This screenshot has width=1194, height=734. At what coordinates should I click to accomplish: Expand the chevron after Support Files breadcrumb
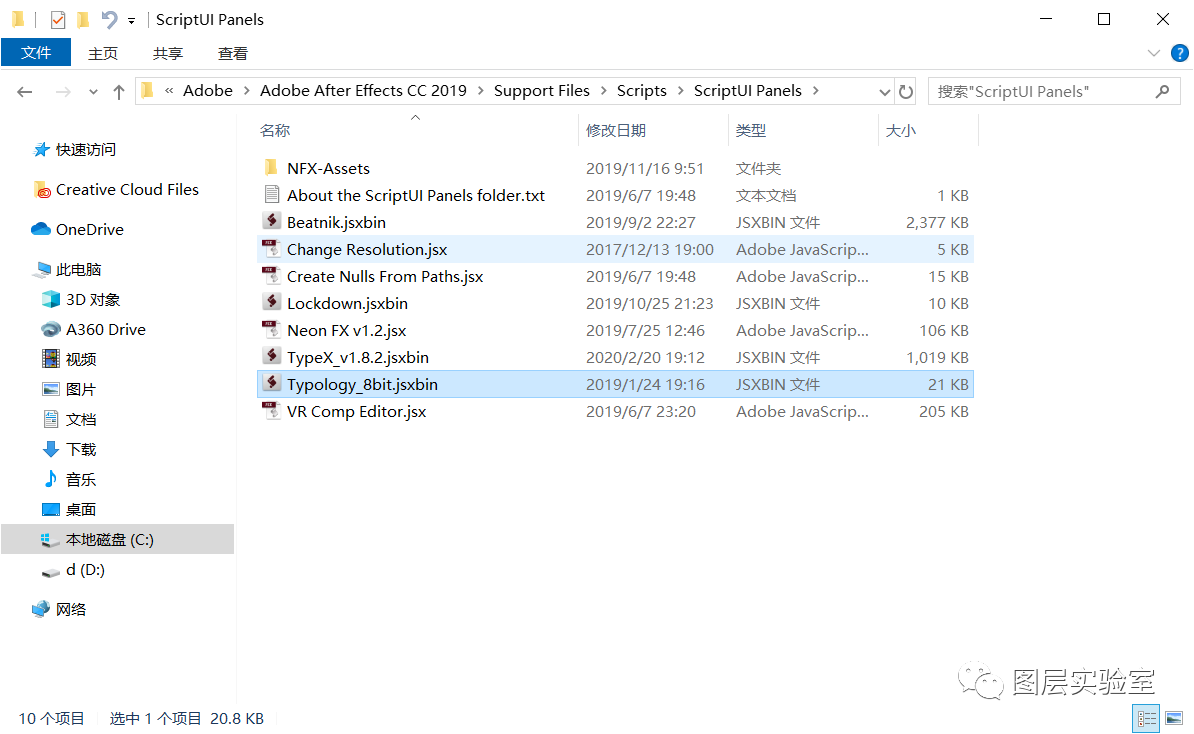(603, 91)
